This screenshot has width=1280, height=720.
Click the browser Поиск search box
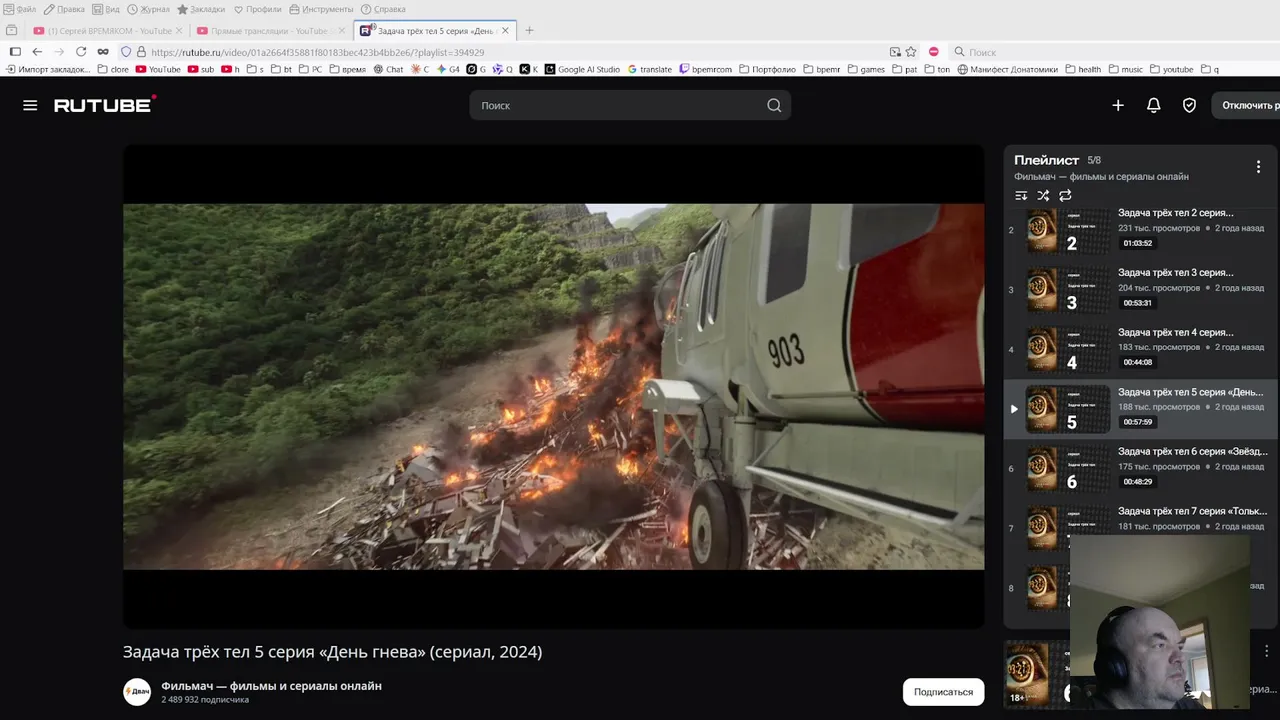tap(1110, 52)
